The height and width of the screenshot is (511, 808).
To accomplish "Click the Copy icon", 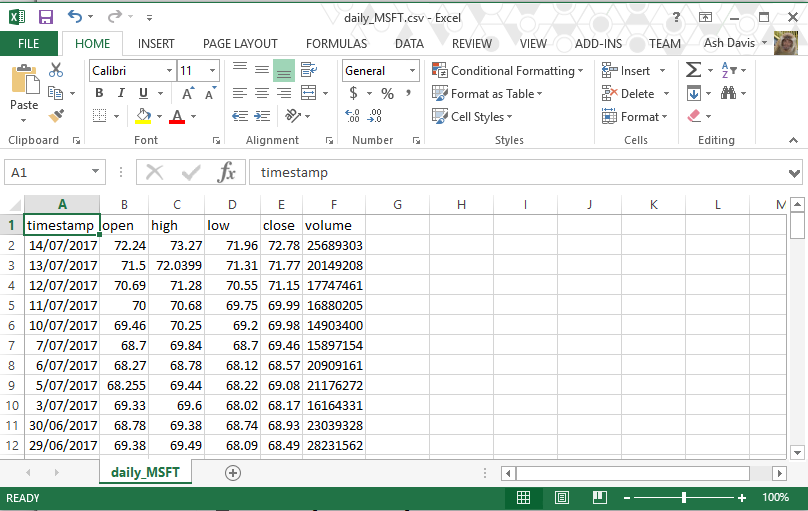I will pos(55,93).
